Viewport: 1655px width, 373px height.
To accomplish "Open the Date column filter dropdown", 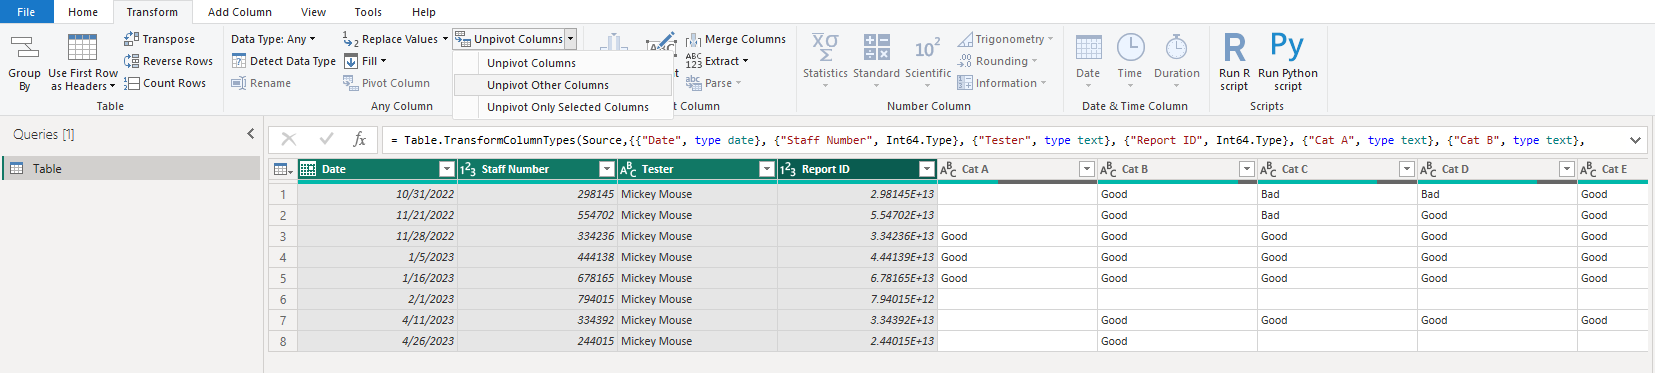I will 447,169.
